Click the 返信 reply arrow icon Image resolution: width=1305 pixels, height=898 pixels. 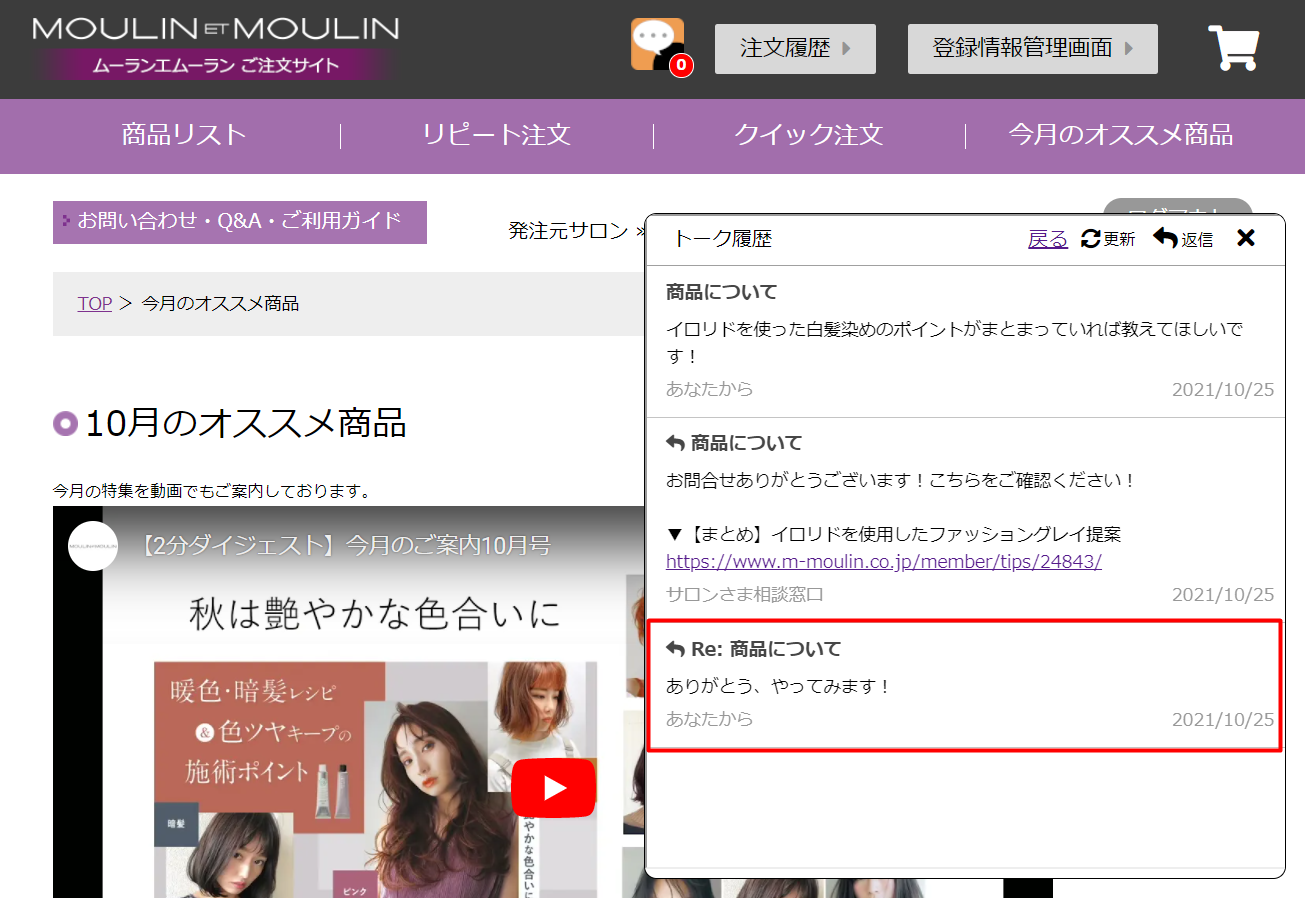pos(1165,238)
